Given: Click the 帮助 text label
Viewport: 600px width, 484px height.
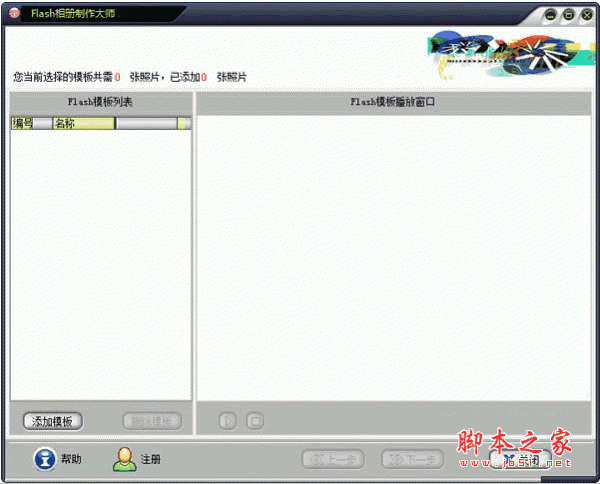Looking at the screenshot, I should [72, 459].
